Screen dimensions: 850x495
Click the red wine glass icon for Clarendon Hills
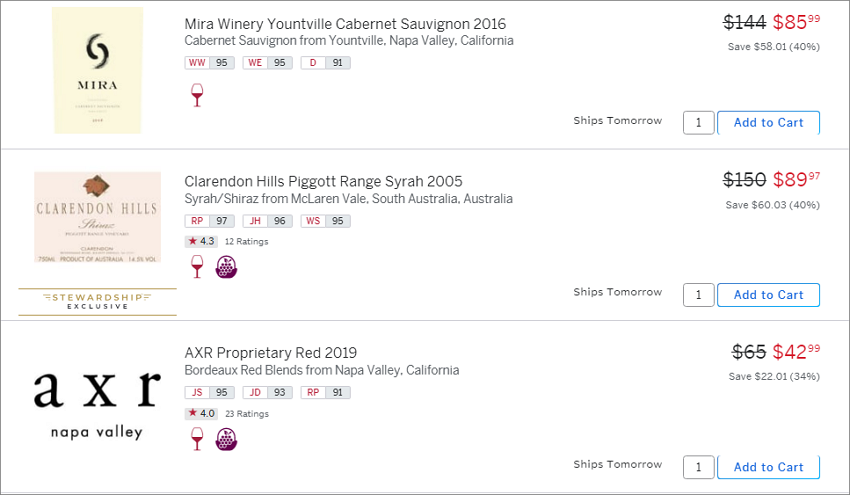tap(197, 267)
